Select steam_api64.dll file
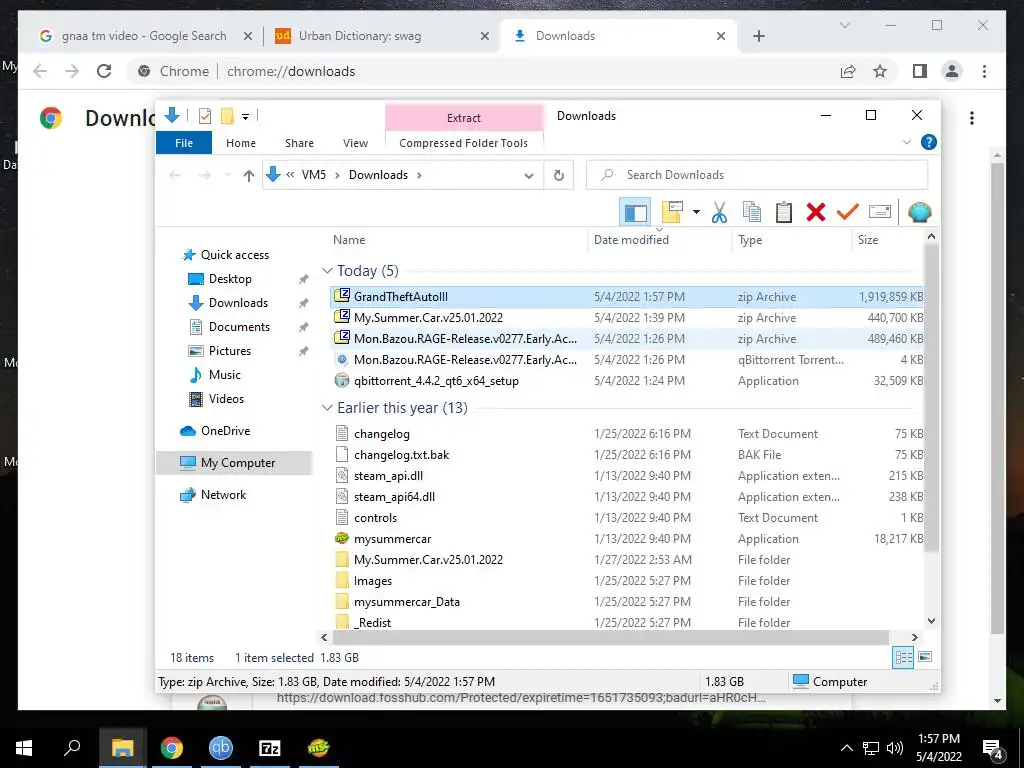Screen dimensions: 1024x768 [627, 497]
